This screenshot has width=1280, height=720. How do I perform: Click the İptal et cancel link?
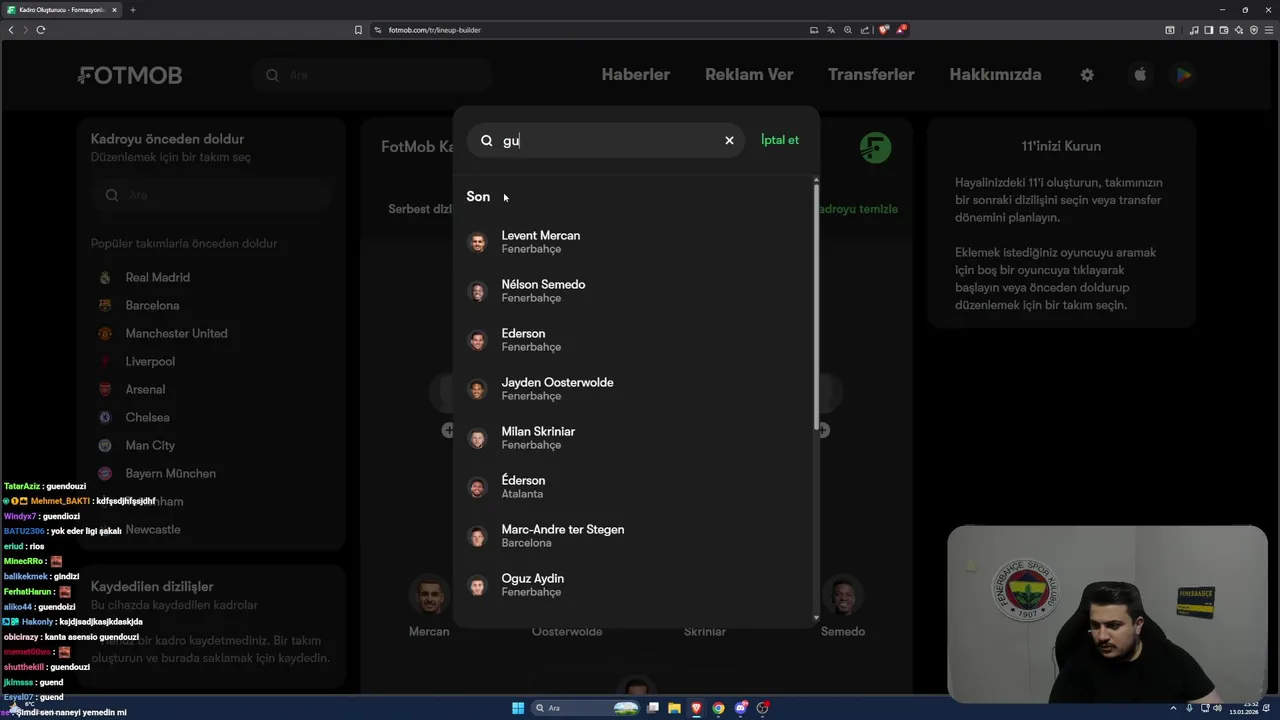780,140
